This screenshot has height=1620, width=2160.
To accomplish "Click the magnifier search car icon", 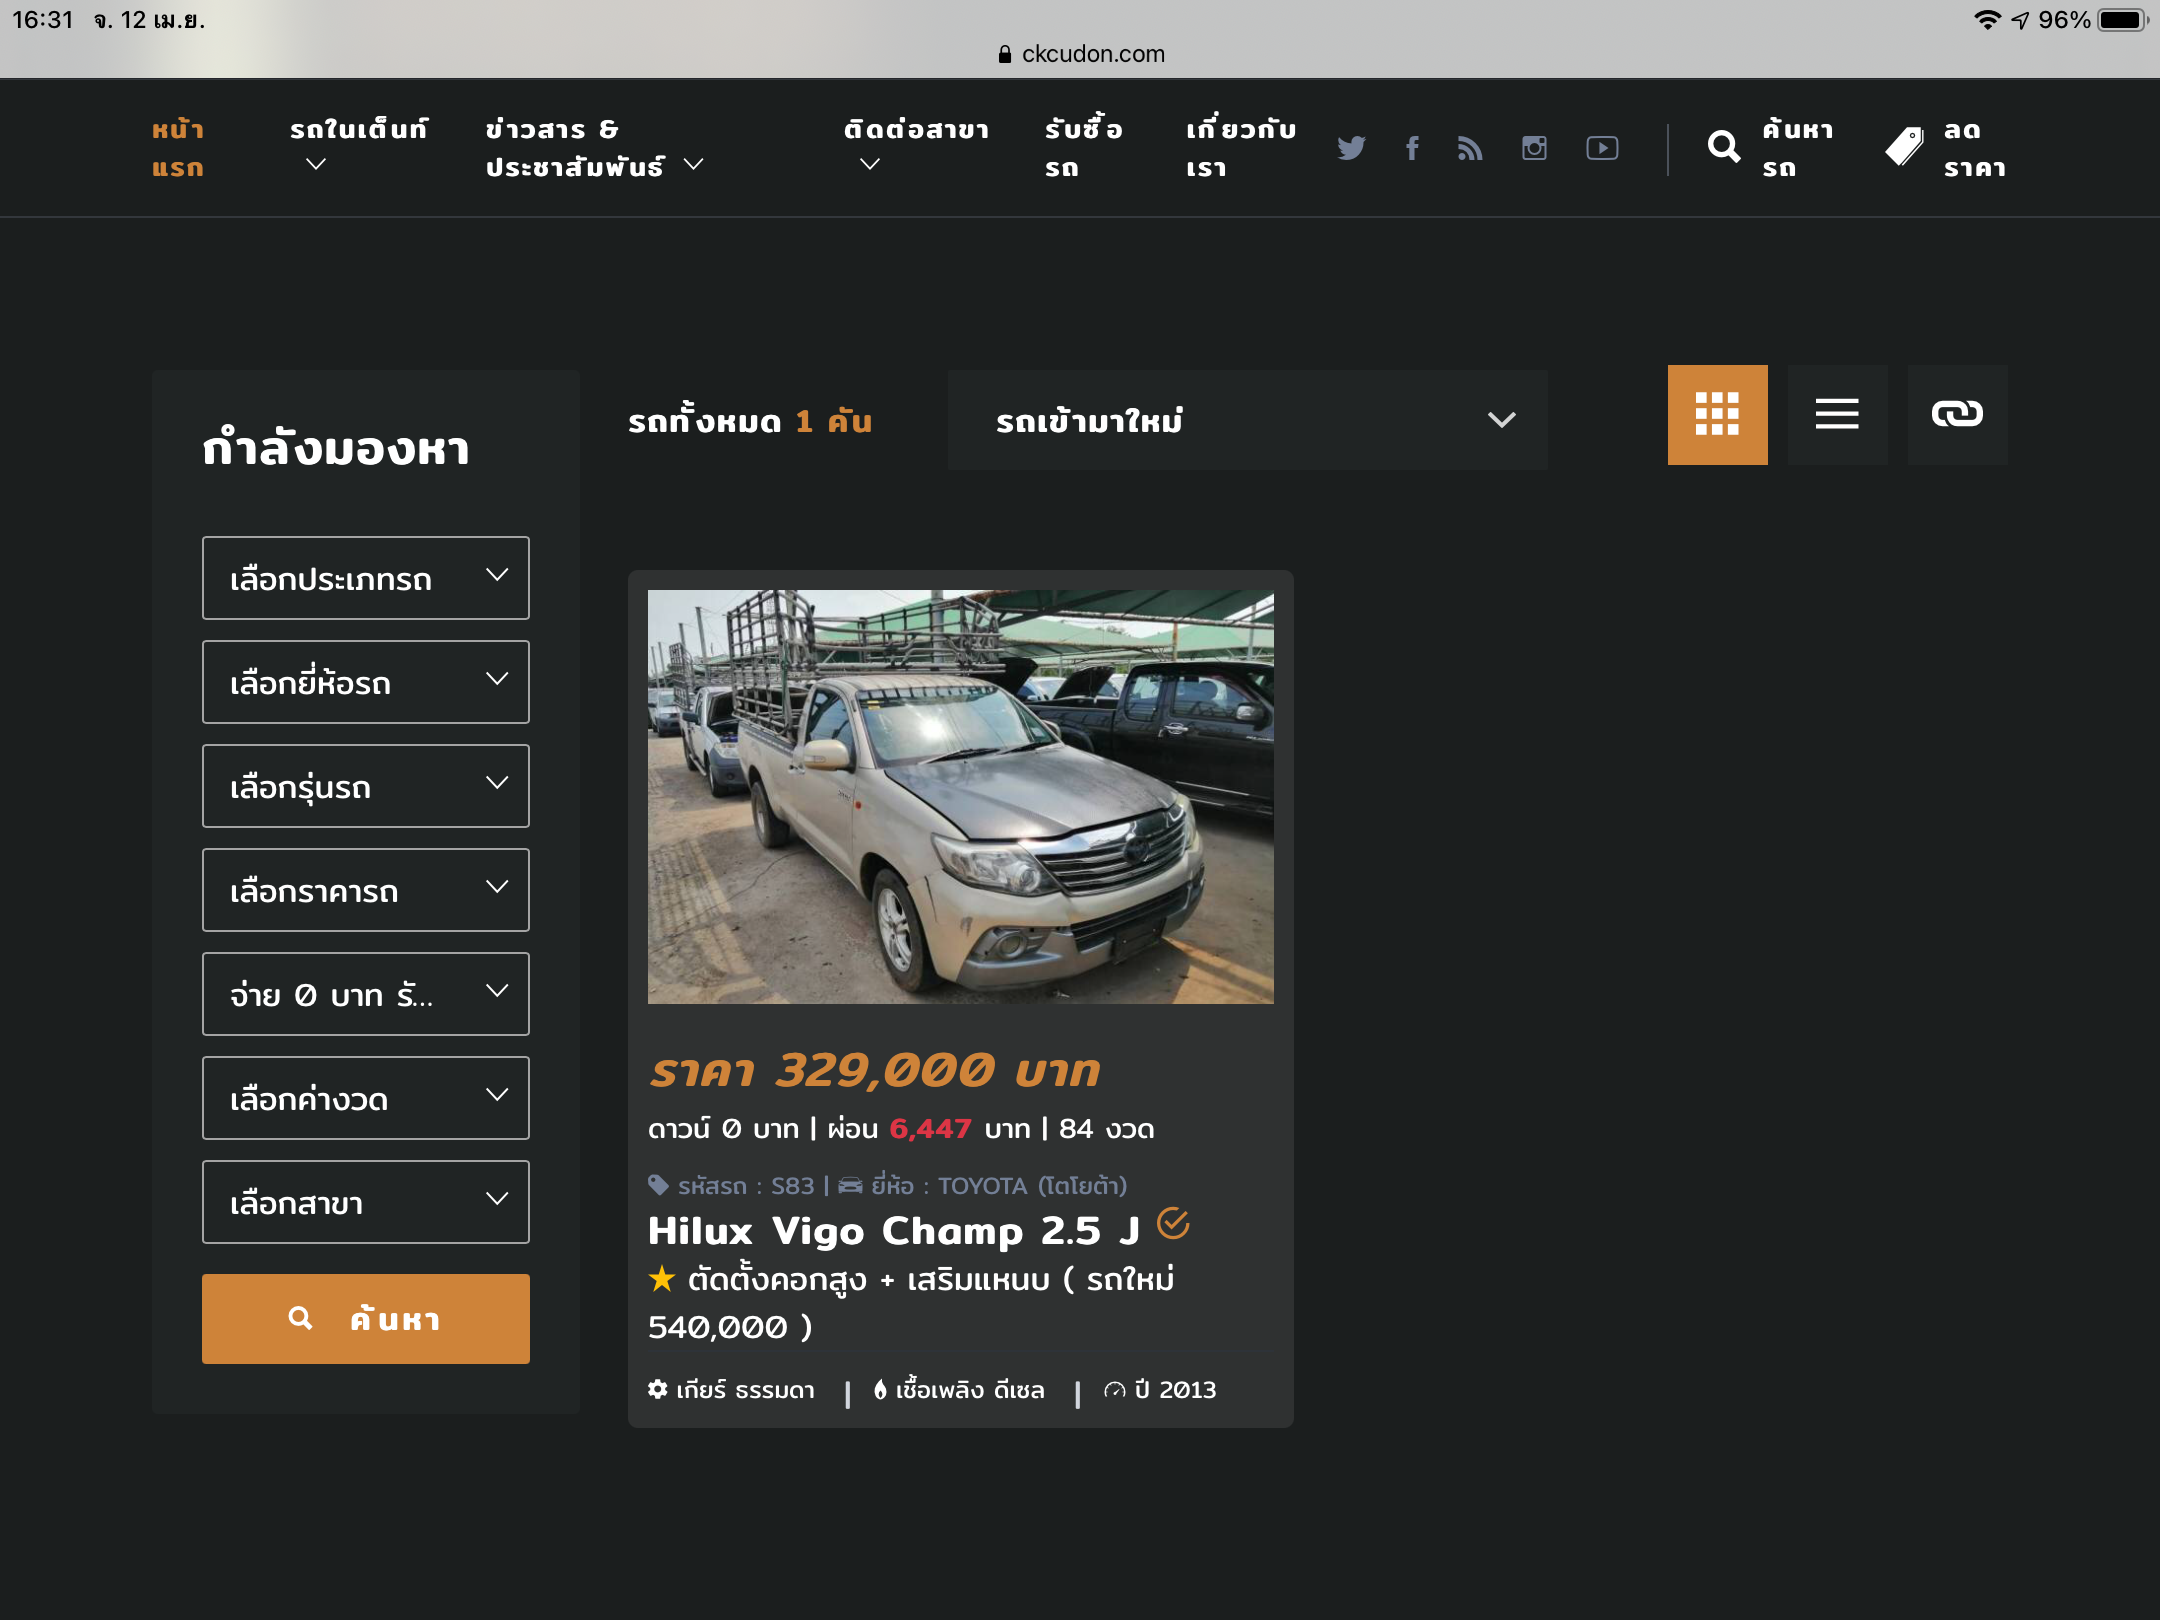I will pyautogui.click(x=1724, y=148).
